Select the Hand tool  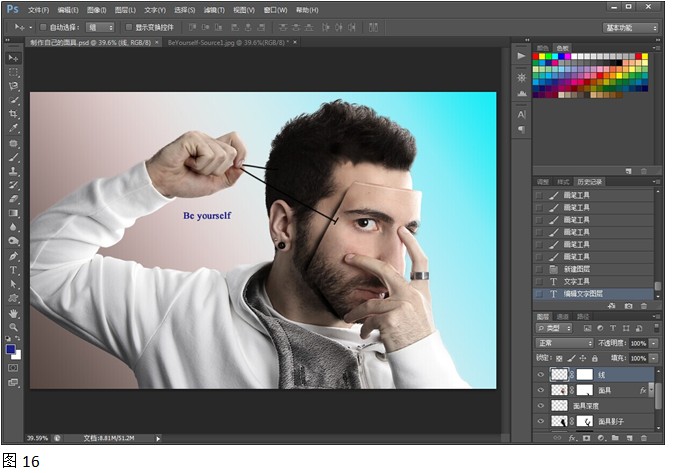(13, 313)
